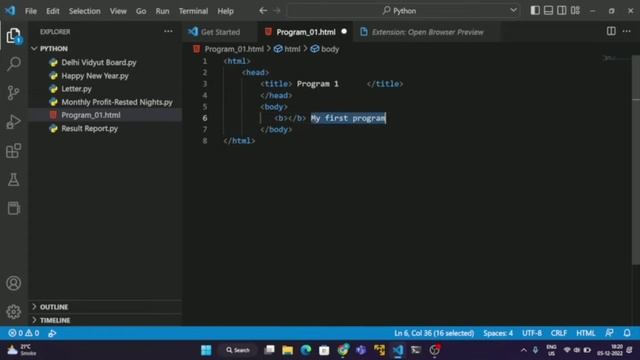Viewport: 640px width, 360px height.
Task: Open the taskbar Search box
Action: click(x=238, y=350)
